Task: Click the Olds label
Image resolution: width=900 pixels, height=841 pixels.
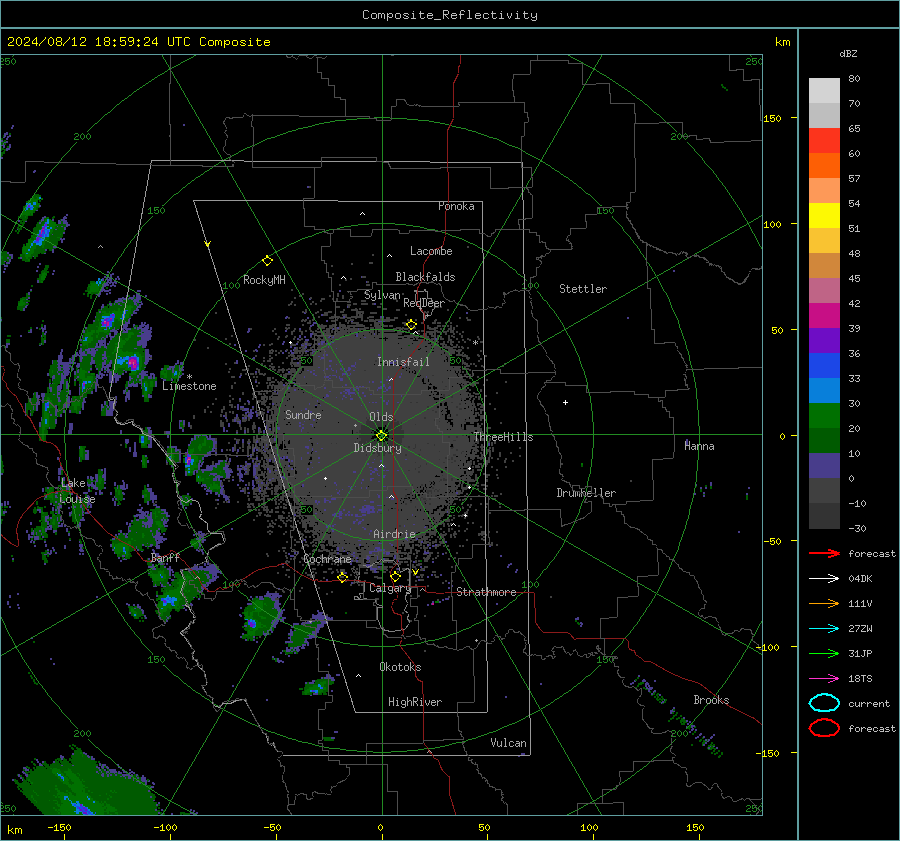Action: point(381,417)
